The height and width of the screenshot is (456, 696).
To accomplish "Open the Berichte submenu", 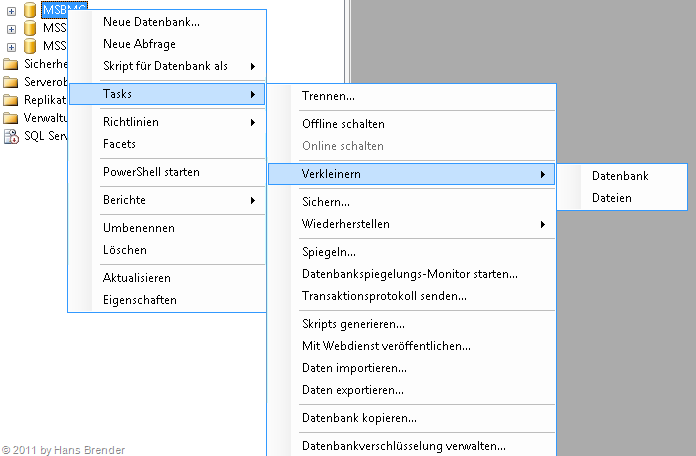I will click(x=124, y=200).
